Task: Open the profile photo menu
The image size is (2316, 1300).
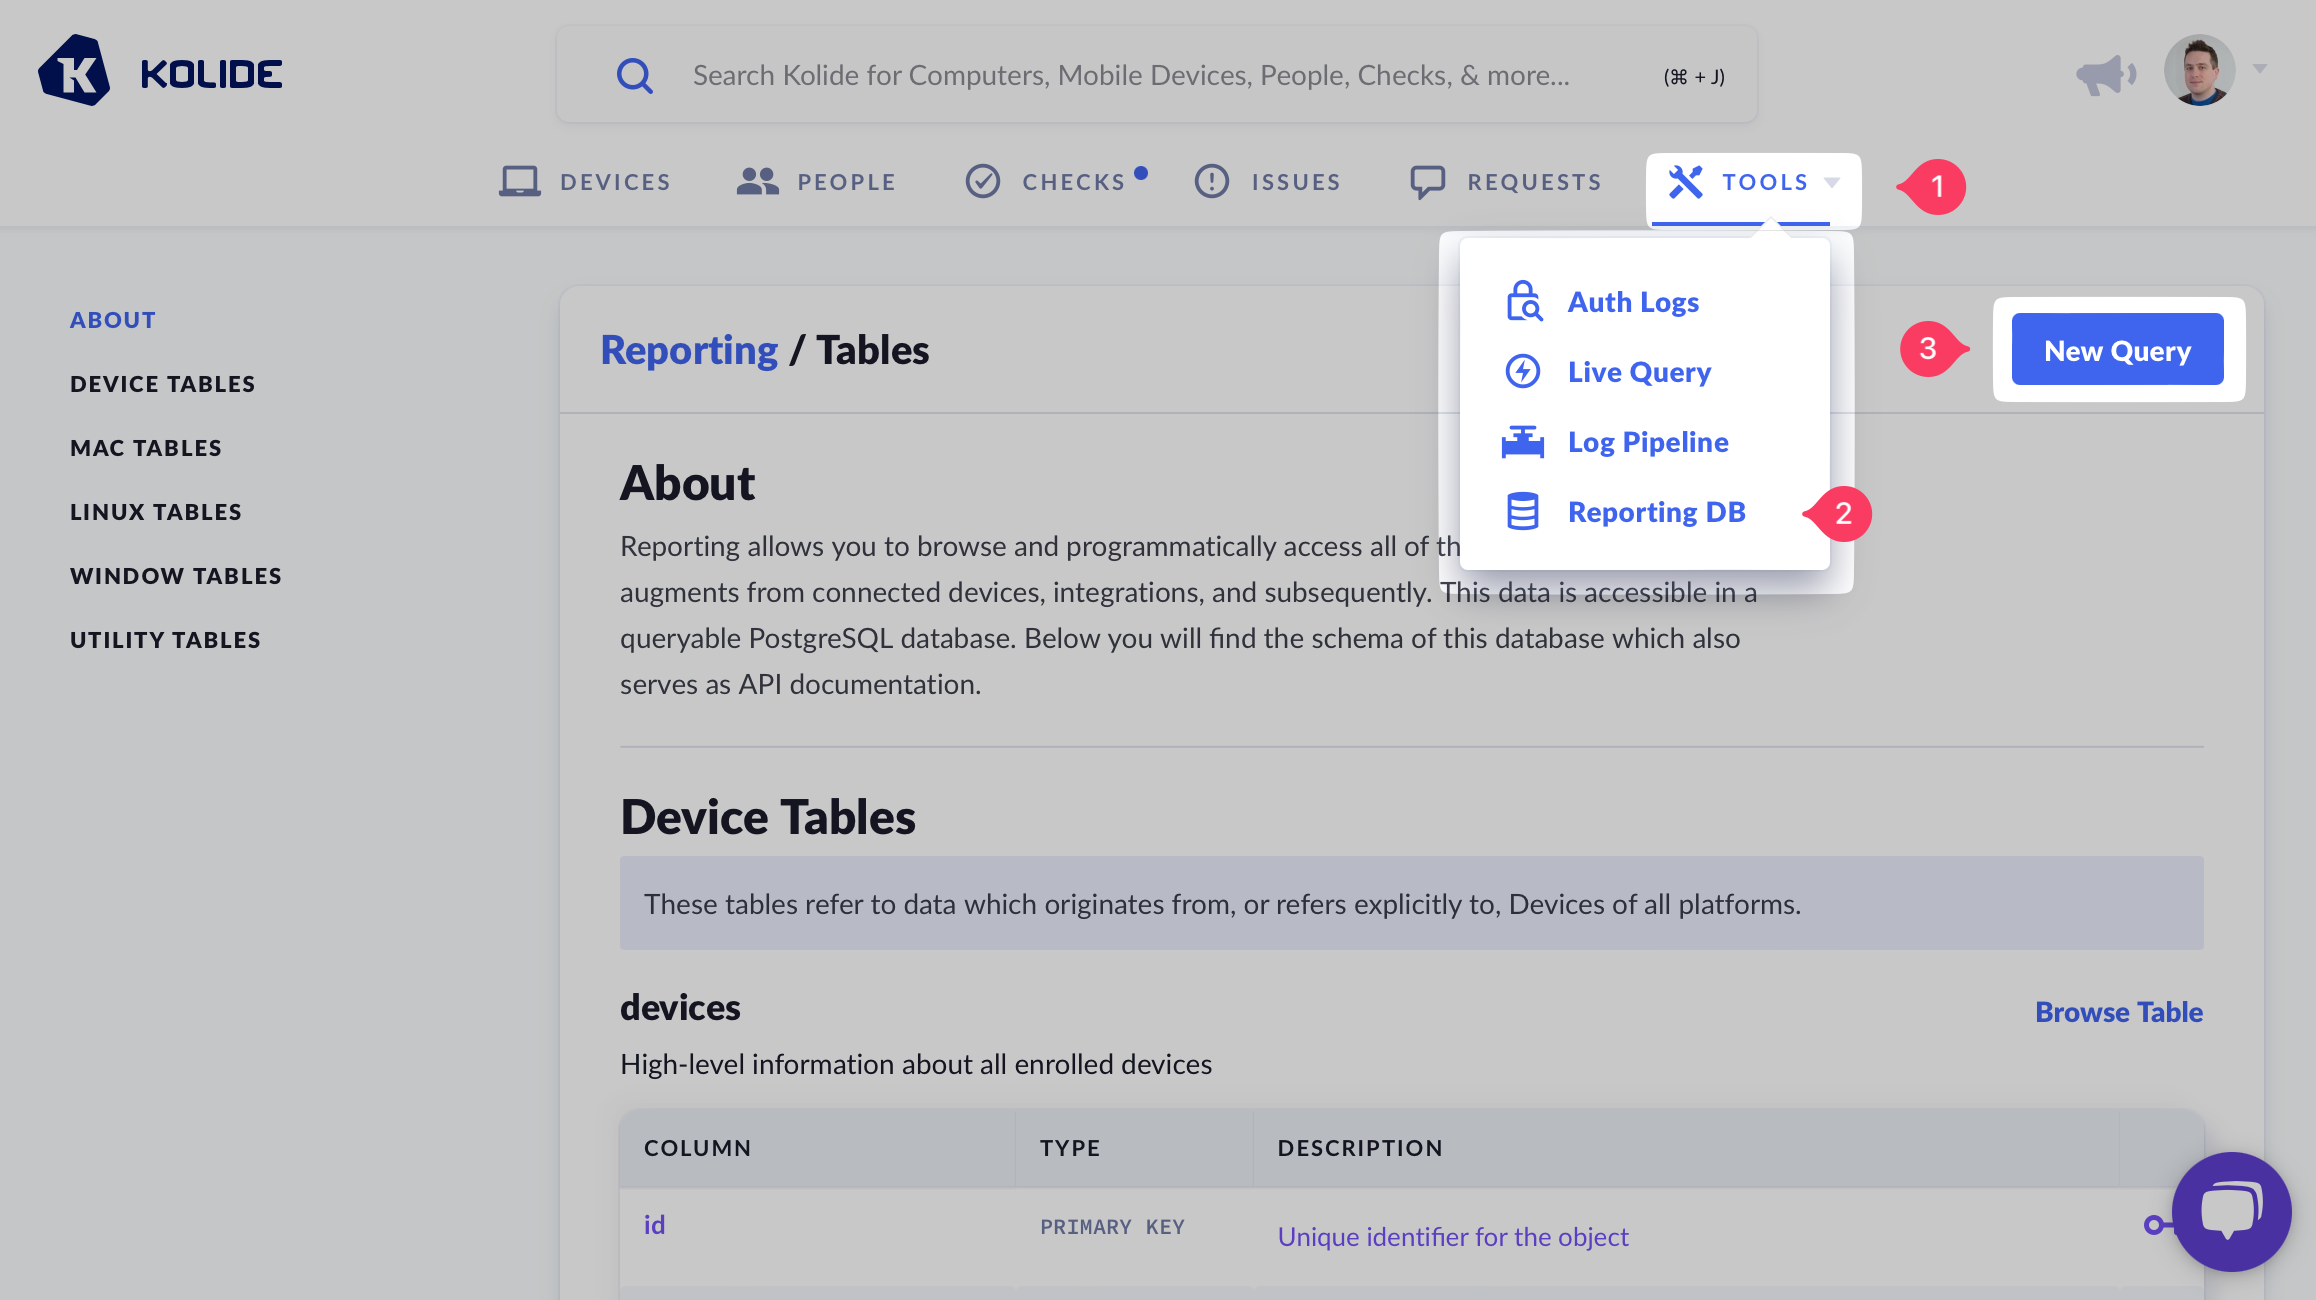Action: (x=2199, y=71)
